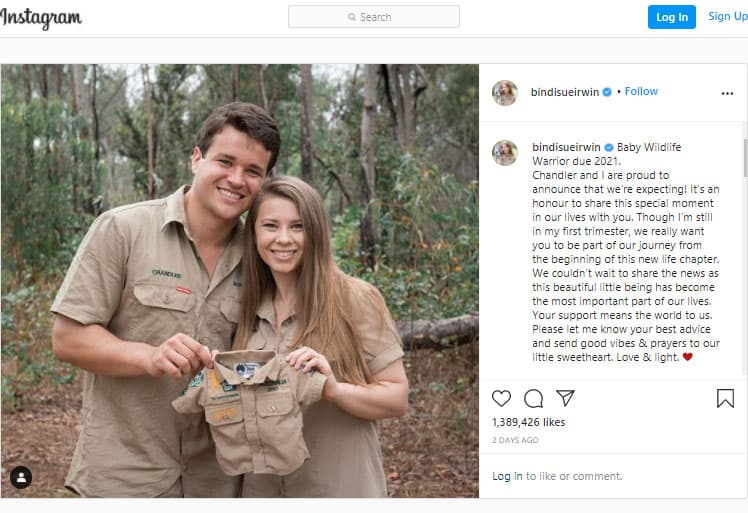748x513 pixels.
Task: Click bindisueirwin username in the caption
Action: tap(566, 147)
